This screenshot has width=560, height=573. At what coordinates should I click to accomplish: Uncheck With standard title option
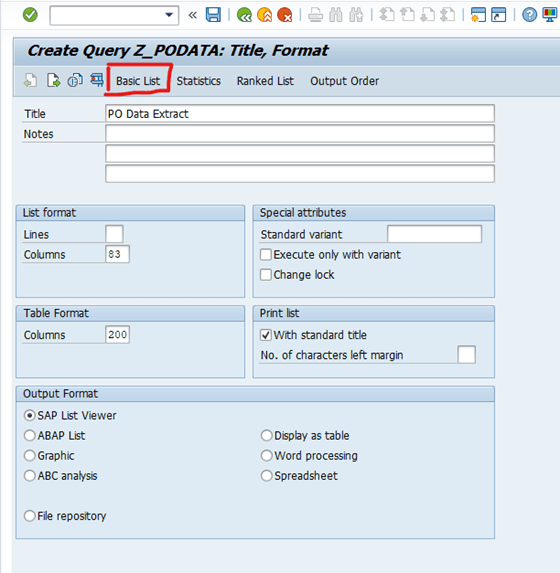pos(266,335)
